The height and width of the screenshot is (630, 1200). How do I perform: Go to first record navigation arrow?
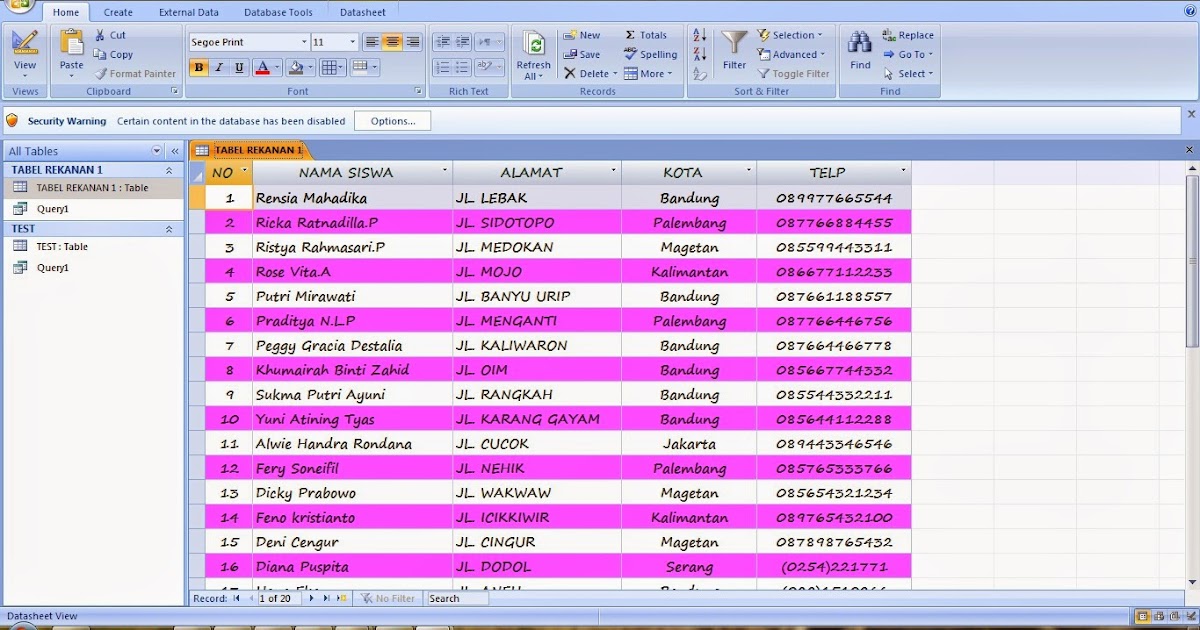236,598
